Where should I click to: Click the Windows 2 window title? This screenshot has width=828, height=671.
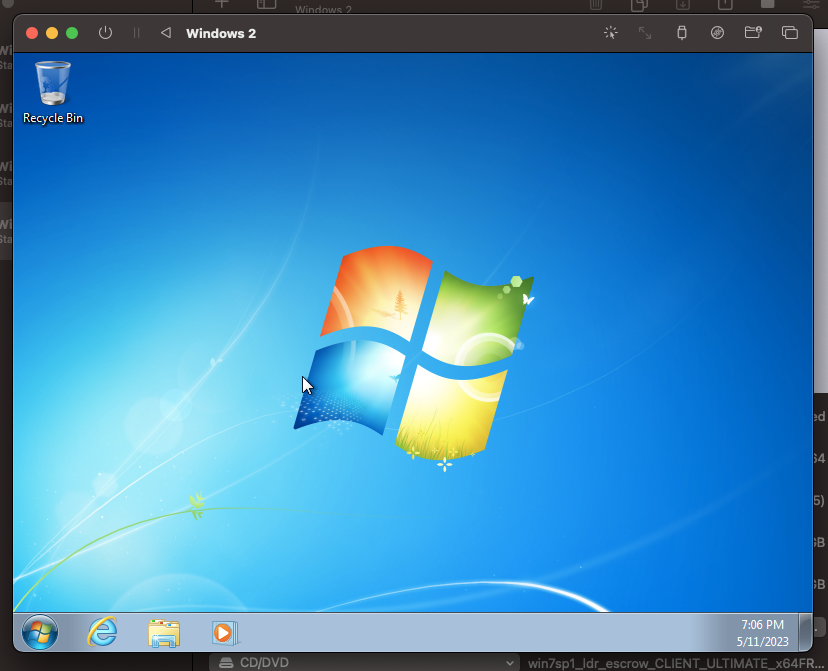221,33
